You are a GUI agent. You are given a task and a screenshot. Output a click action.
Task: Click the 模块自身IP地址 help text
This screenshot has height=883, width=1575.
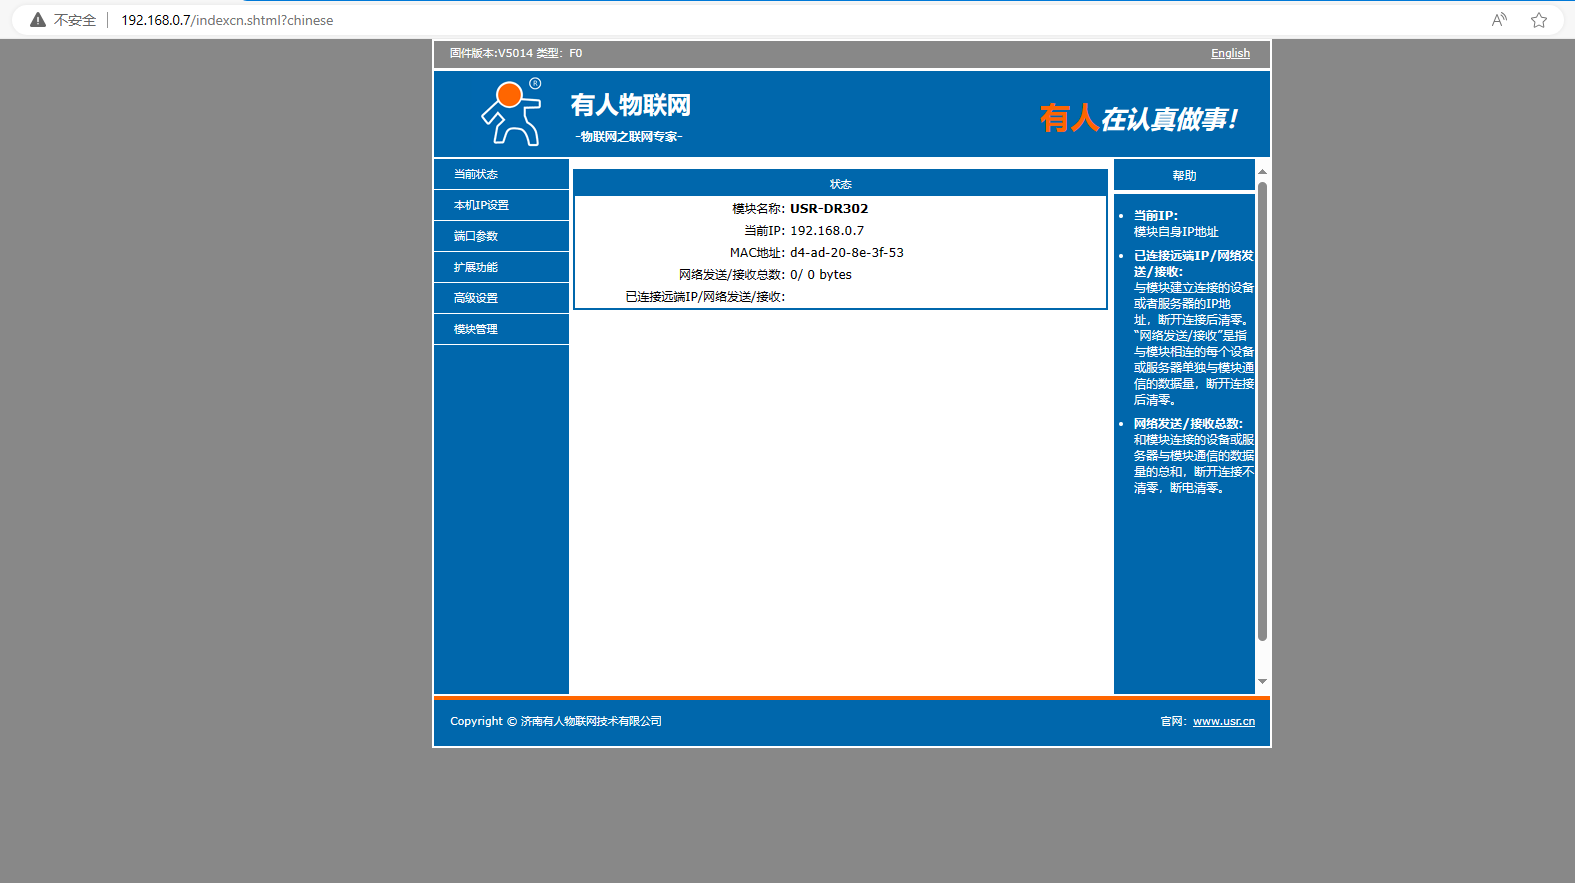pos(1176,232)
